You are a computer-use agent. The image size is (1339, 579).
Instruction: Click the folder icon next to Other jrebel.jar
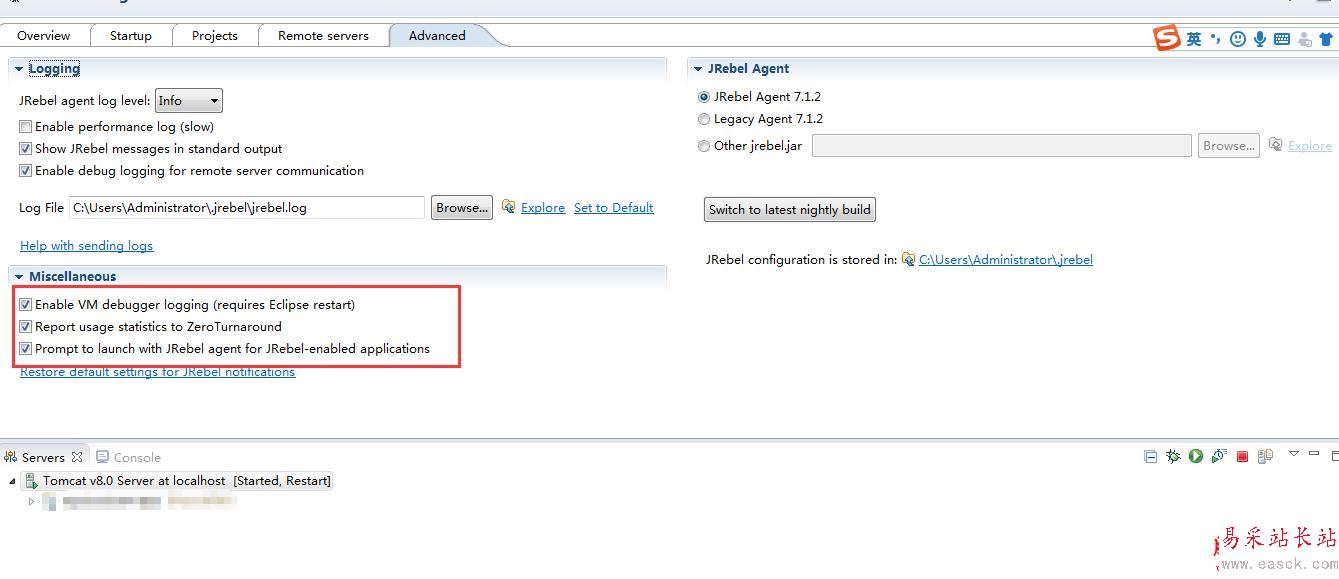(x=1275, y=145)
